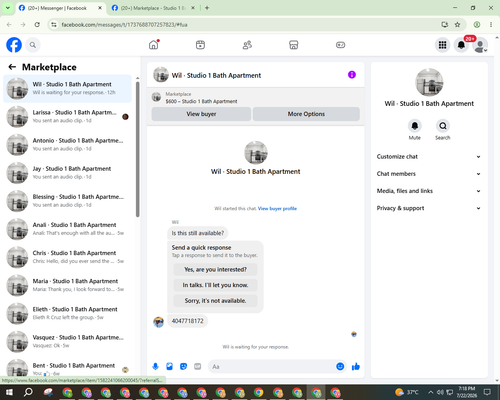Click large Wil profile thumbnail in right panel
Image resolution: width=500 pixels, height=400 pixels.
click(429, 82)
